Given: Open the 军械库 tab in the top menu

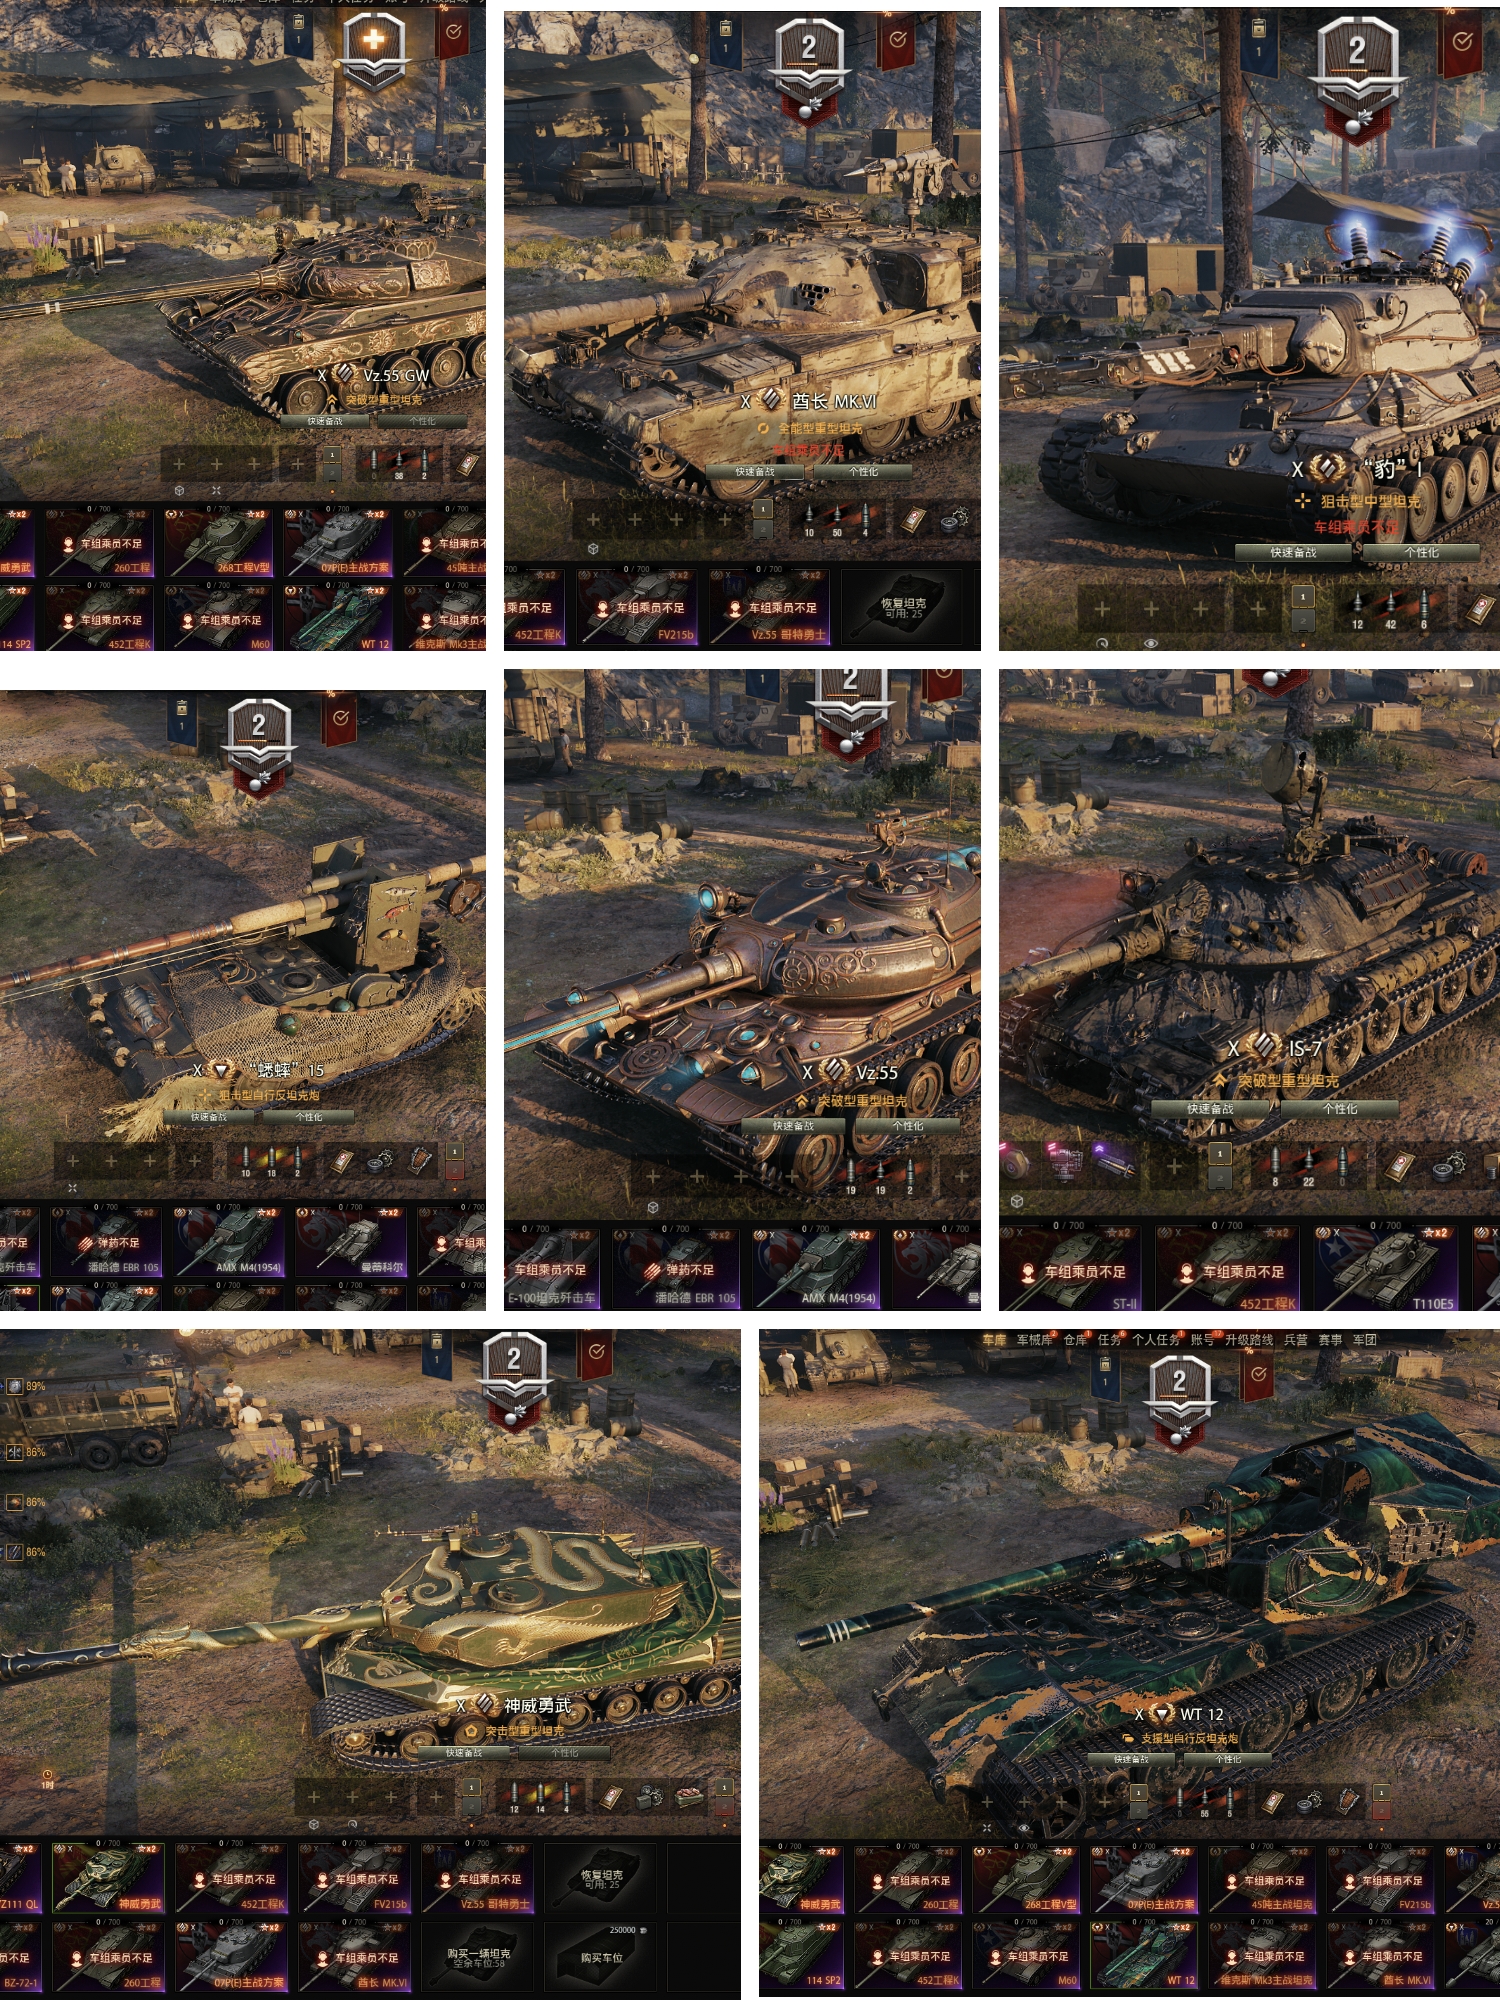Looking at the screenshot, I should click(1034, 1340).
